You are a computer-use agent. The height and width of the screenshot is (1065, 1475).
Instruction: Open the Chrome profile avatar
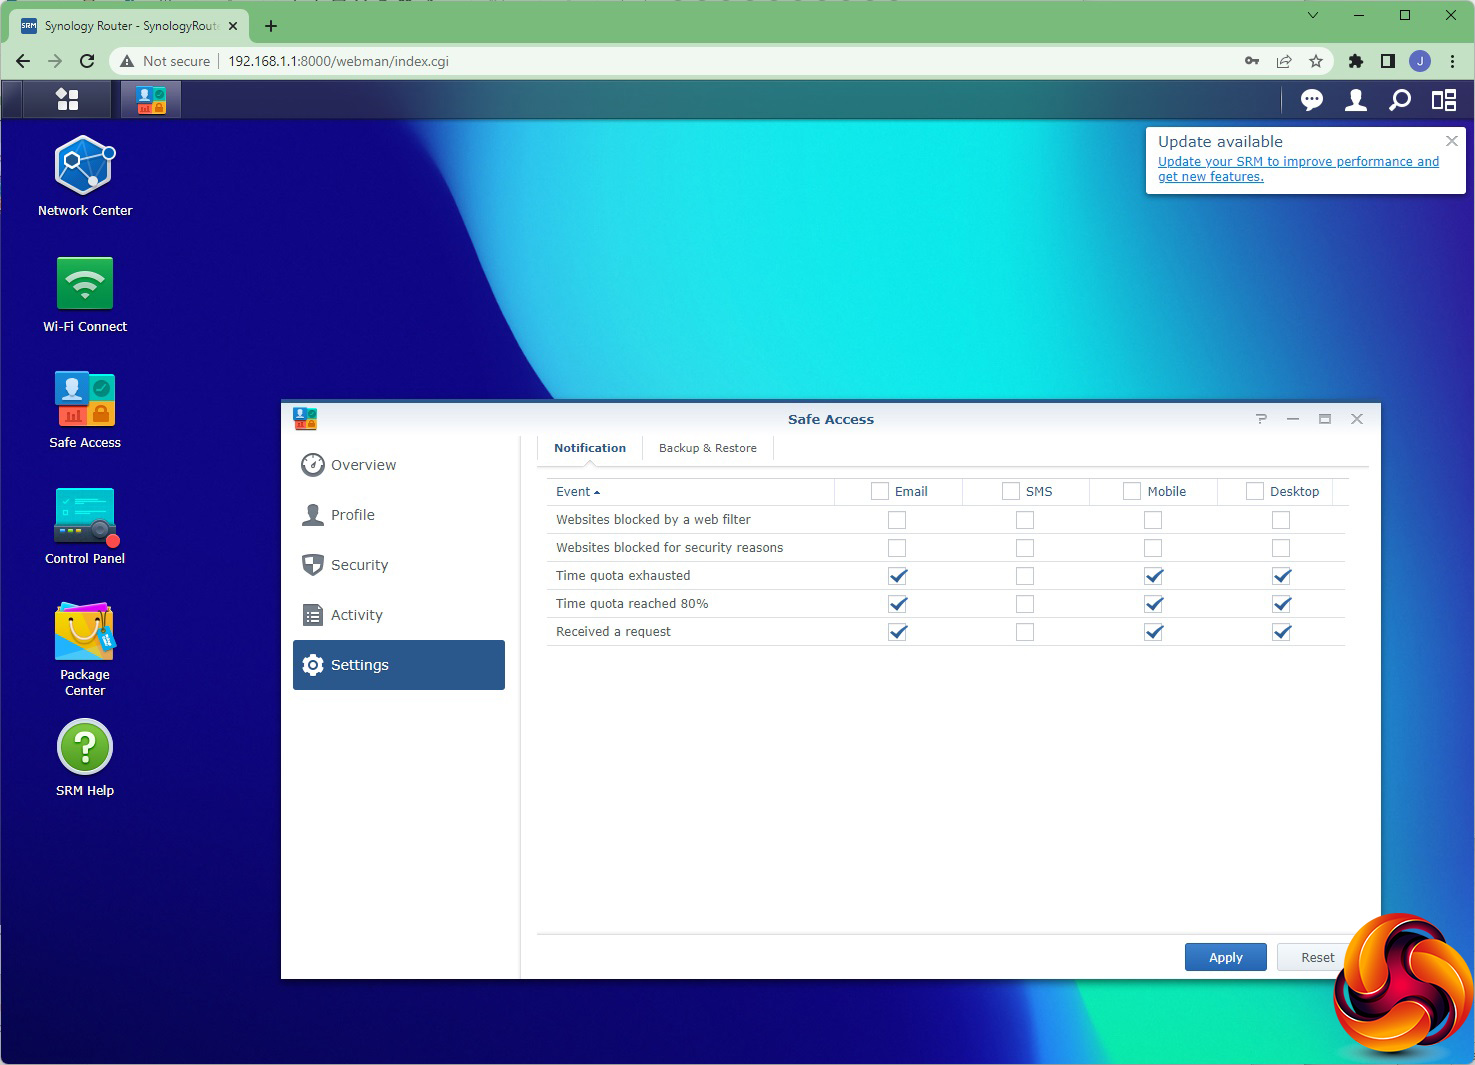(1420, 61)
